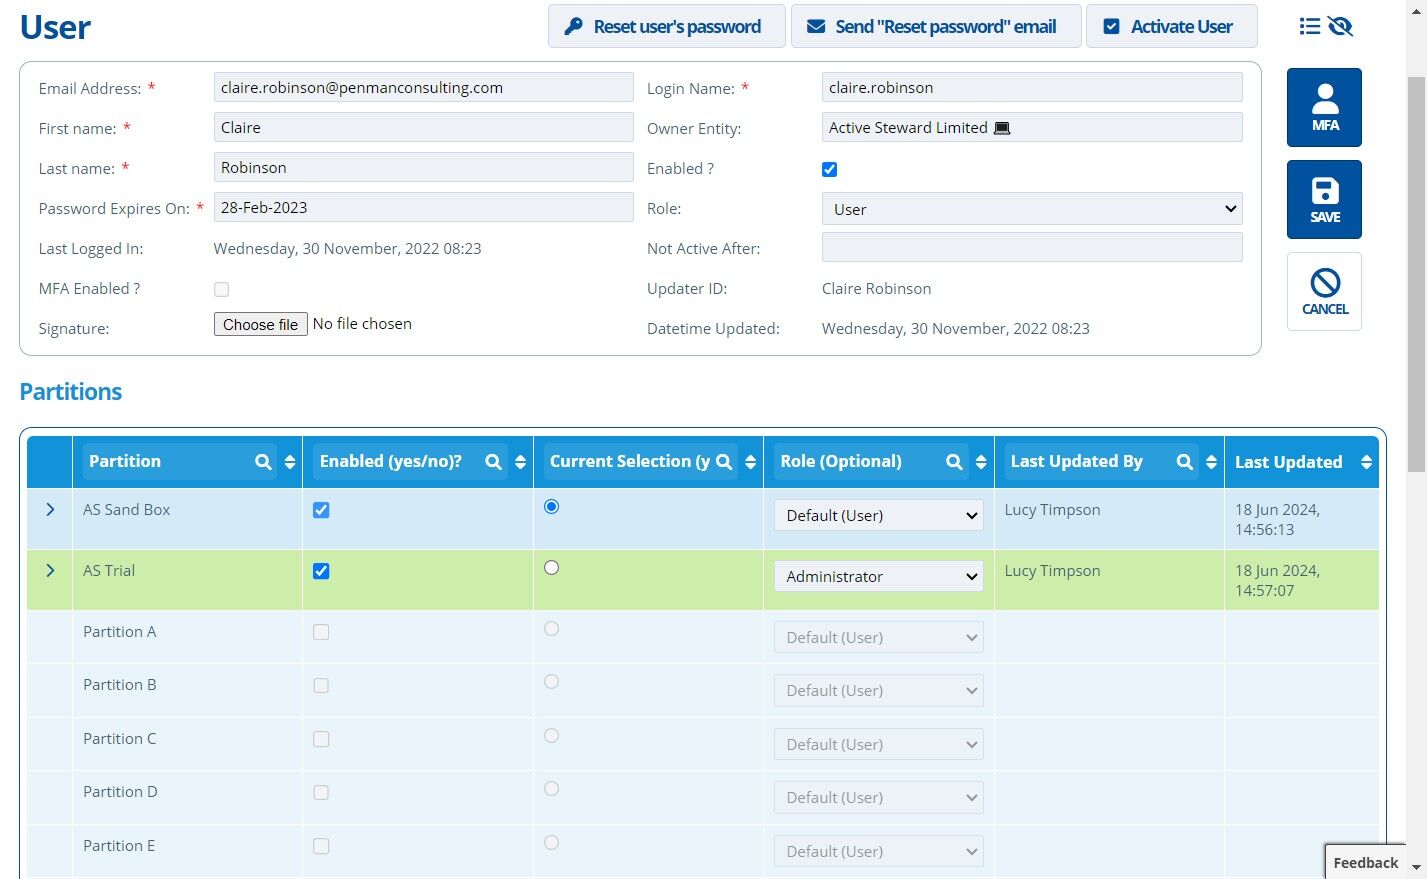Search the Last Updated By column

click(1184, 462)
